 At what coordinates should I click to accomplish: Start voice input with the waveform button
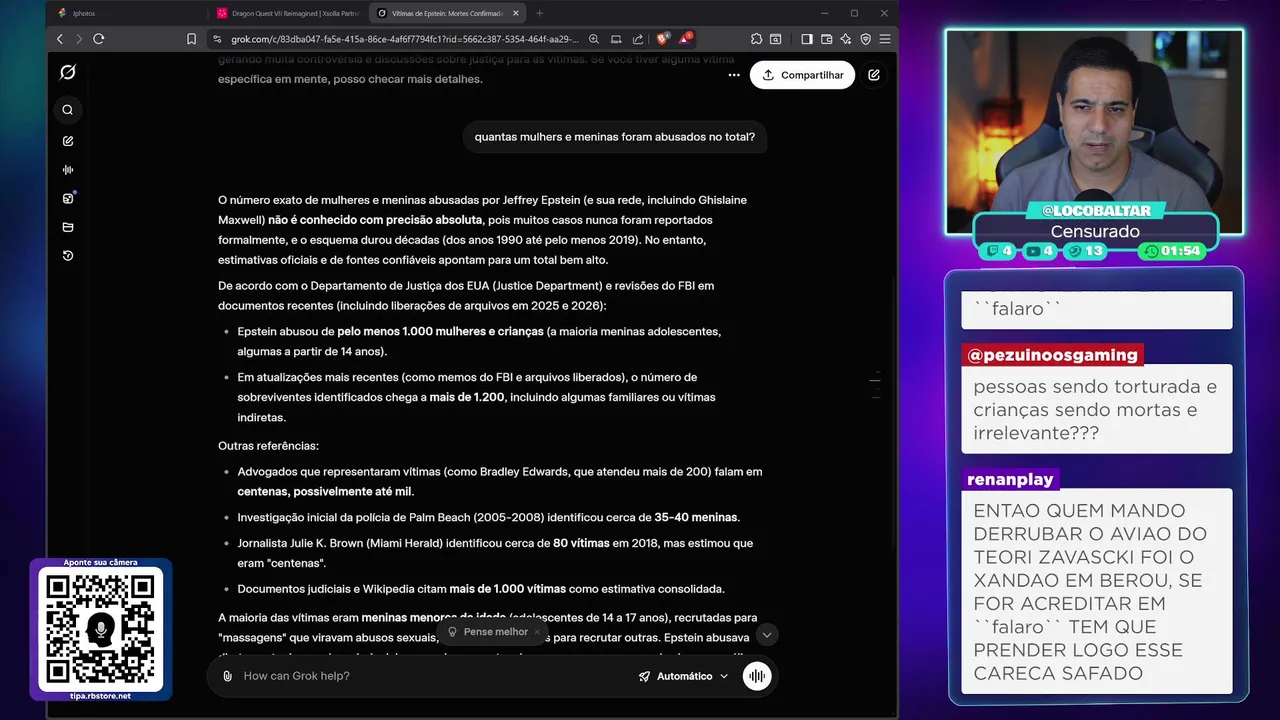[x=757, y=676]
